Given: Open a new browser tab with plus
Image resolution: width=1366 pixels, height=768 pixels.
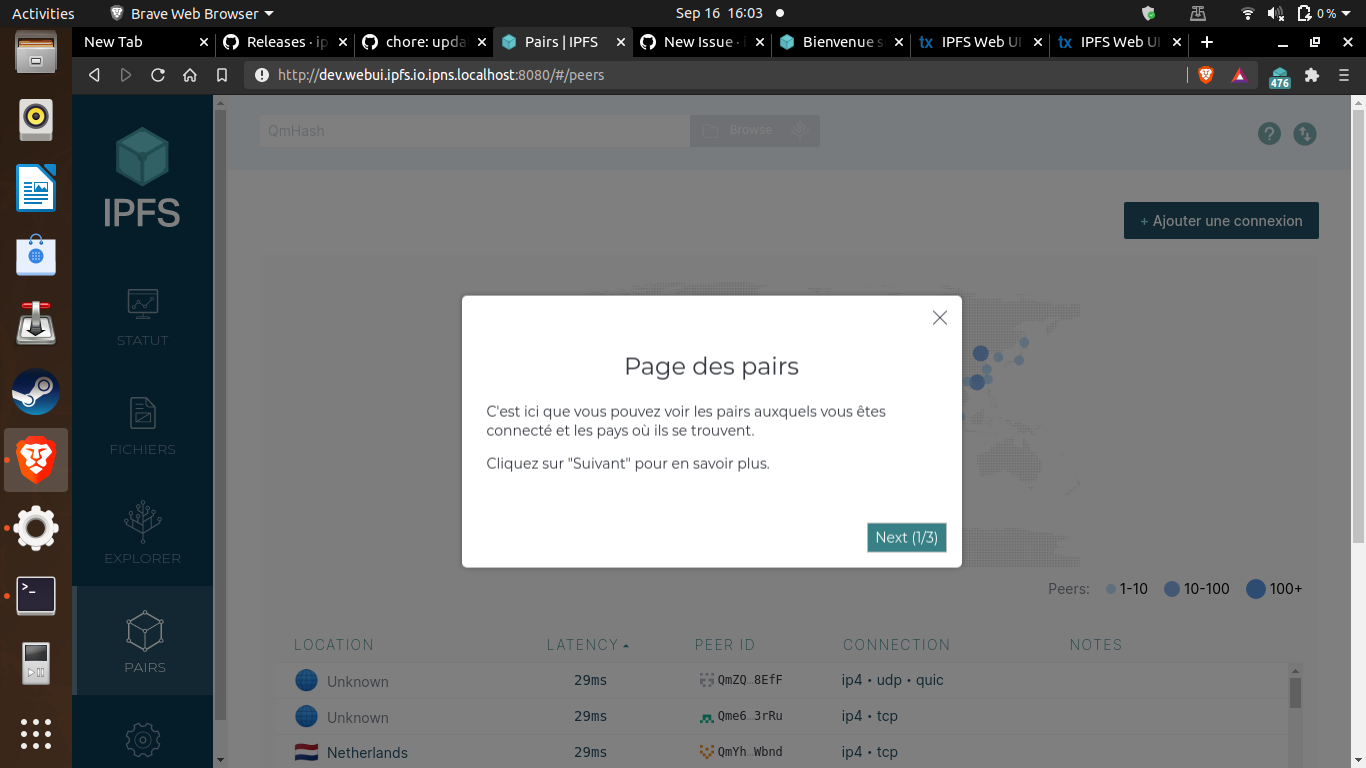Looking at the screenshot, I should tap(1207, 42).
